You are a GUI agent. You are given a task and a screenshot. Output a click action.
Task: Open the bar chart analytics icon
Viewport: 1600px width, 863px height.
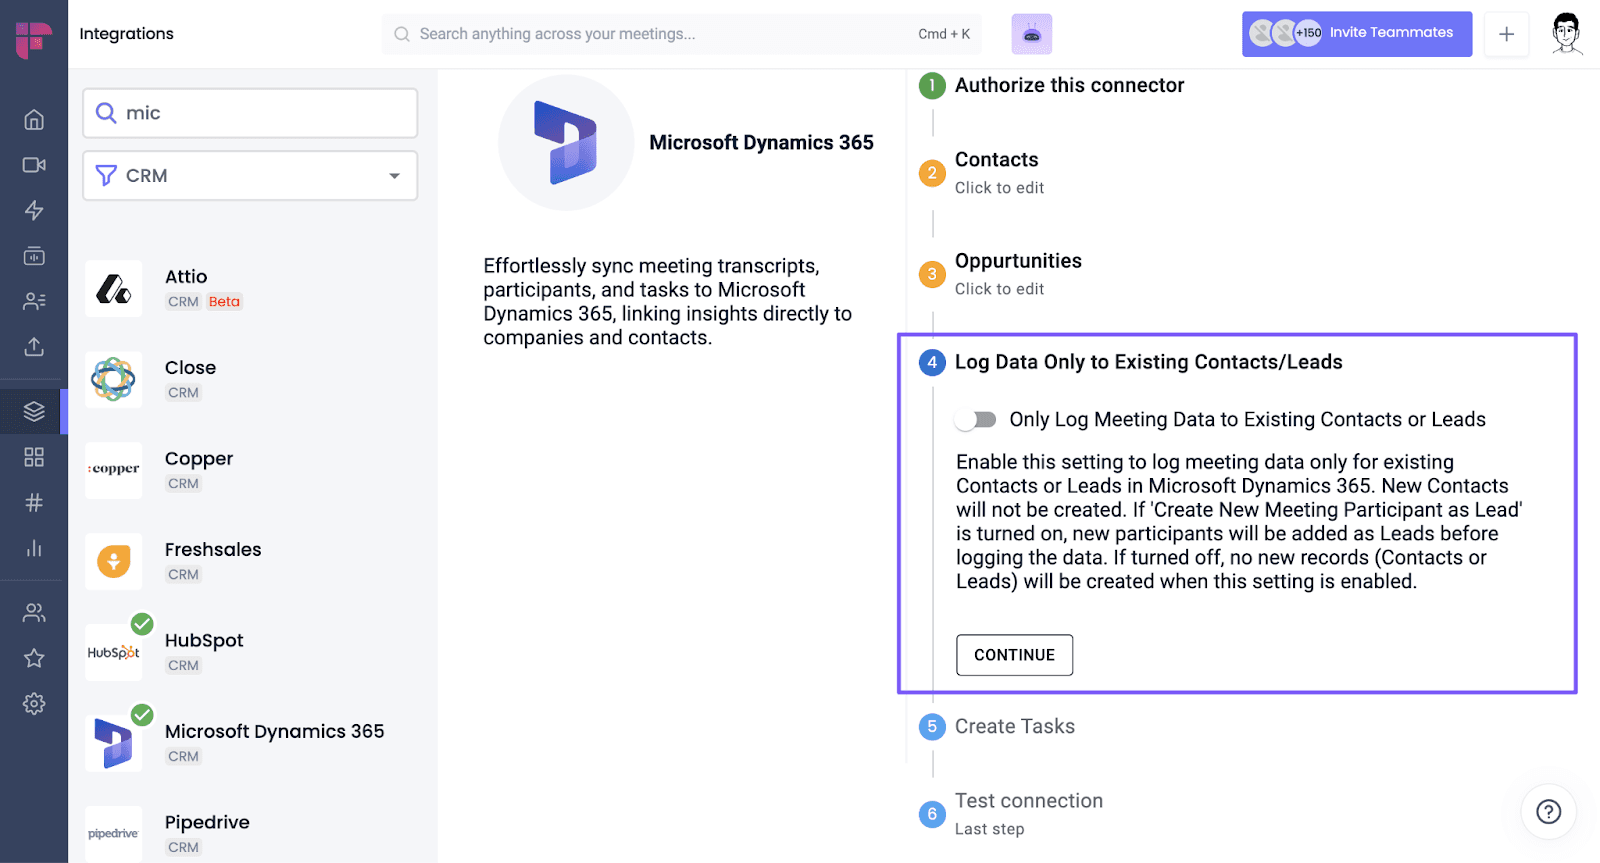[x=34, y=548]
